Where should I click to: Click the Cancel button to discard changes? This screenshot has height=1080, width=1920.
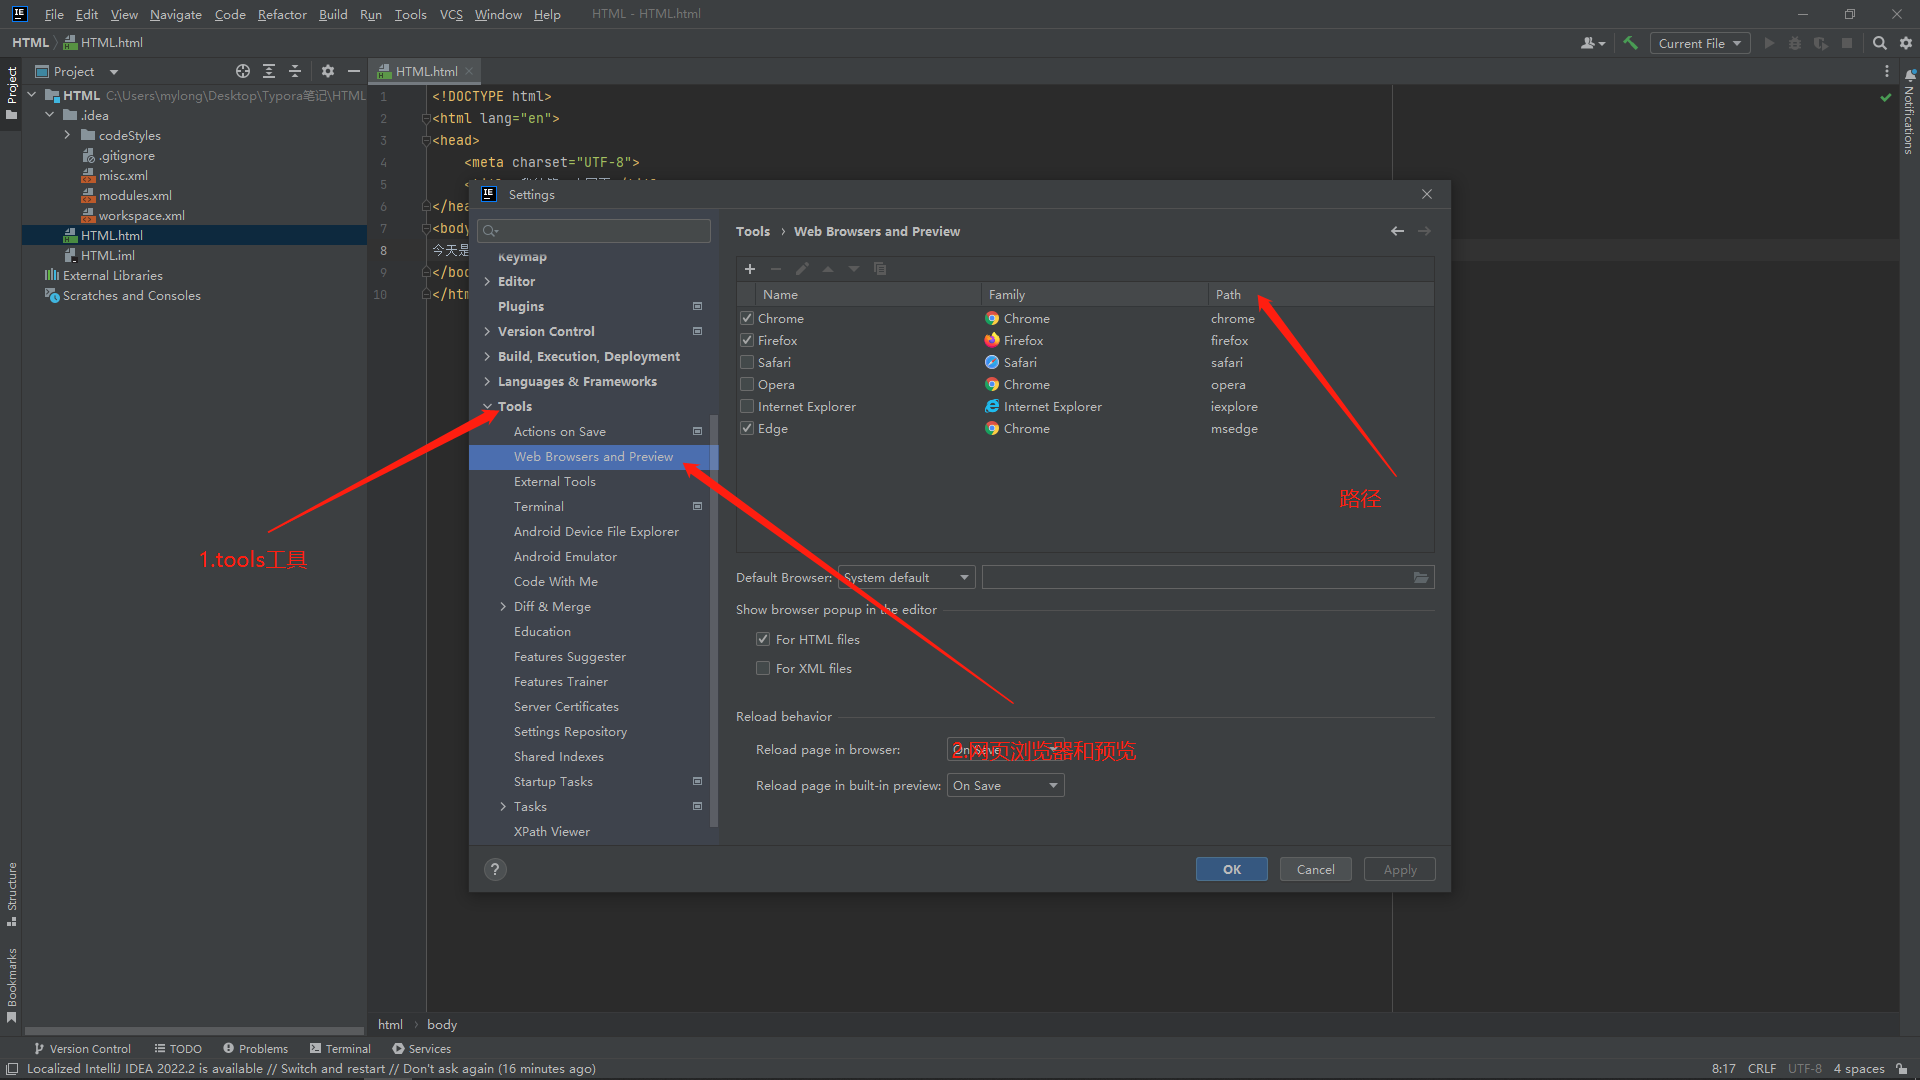(1315, 869)
